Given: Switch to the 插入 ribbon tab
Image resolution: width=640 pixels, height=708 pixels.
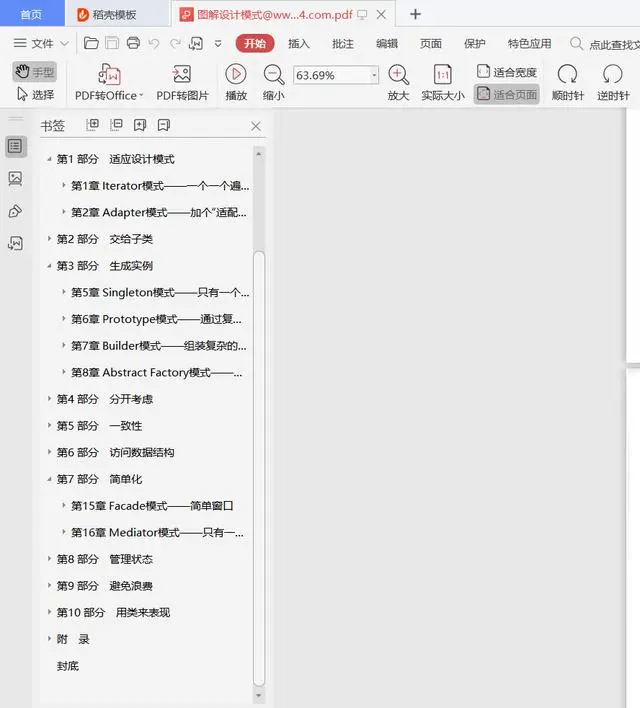Looking at the screenshot, I should pos(299,43).
